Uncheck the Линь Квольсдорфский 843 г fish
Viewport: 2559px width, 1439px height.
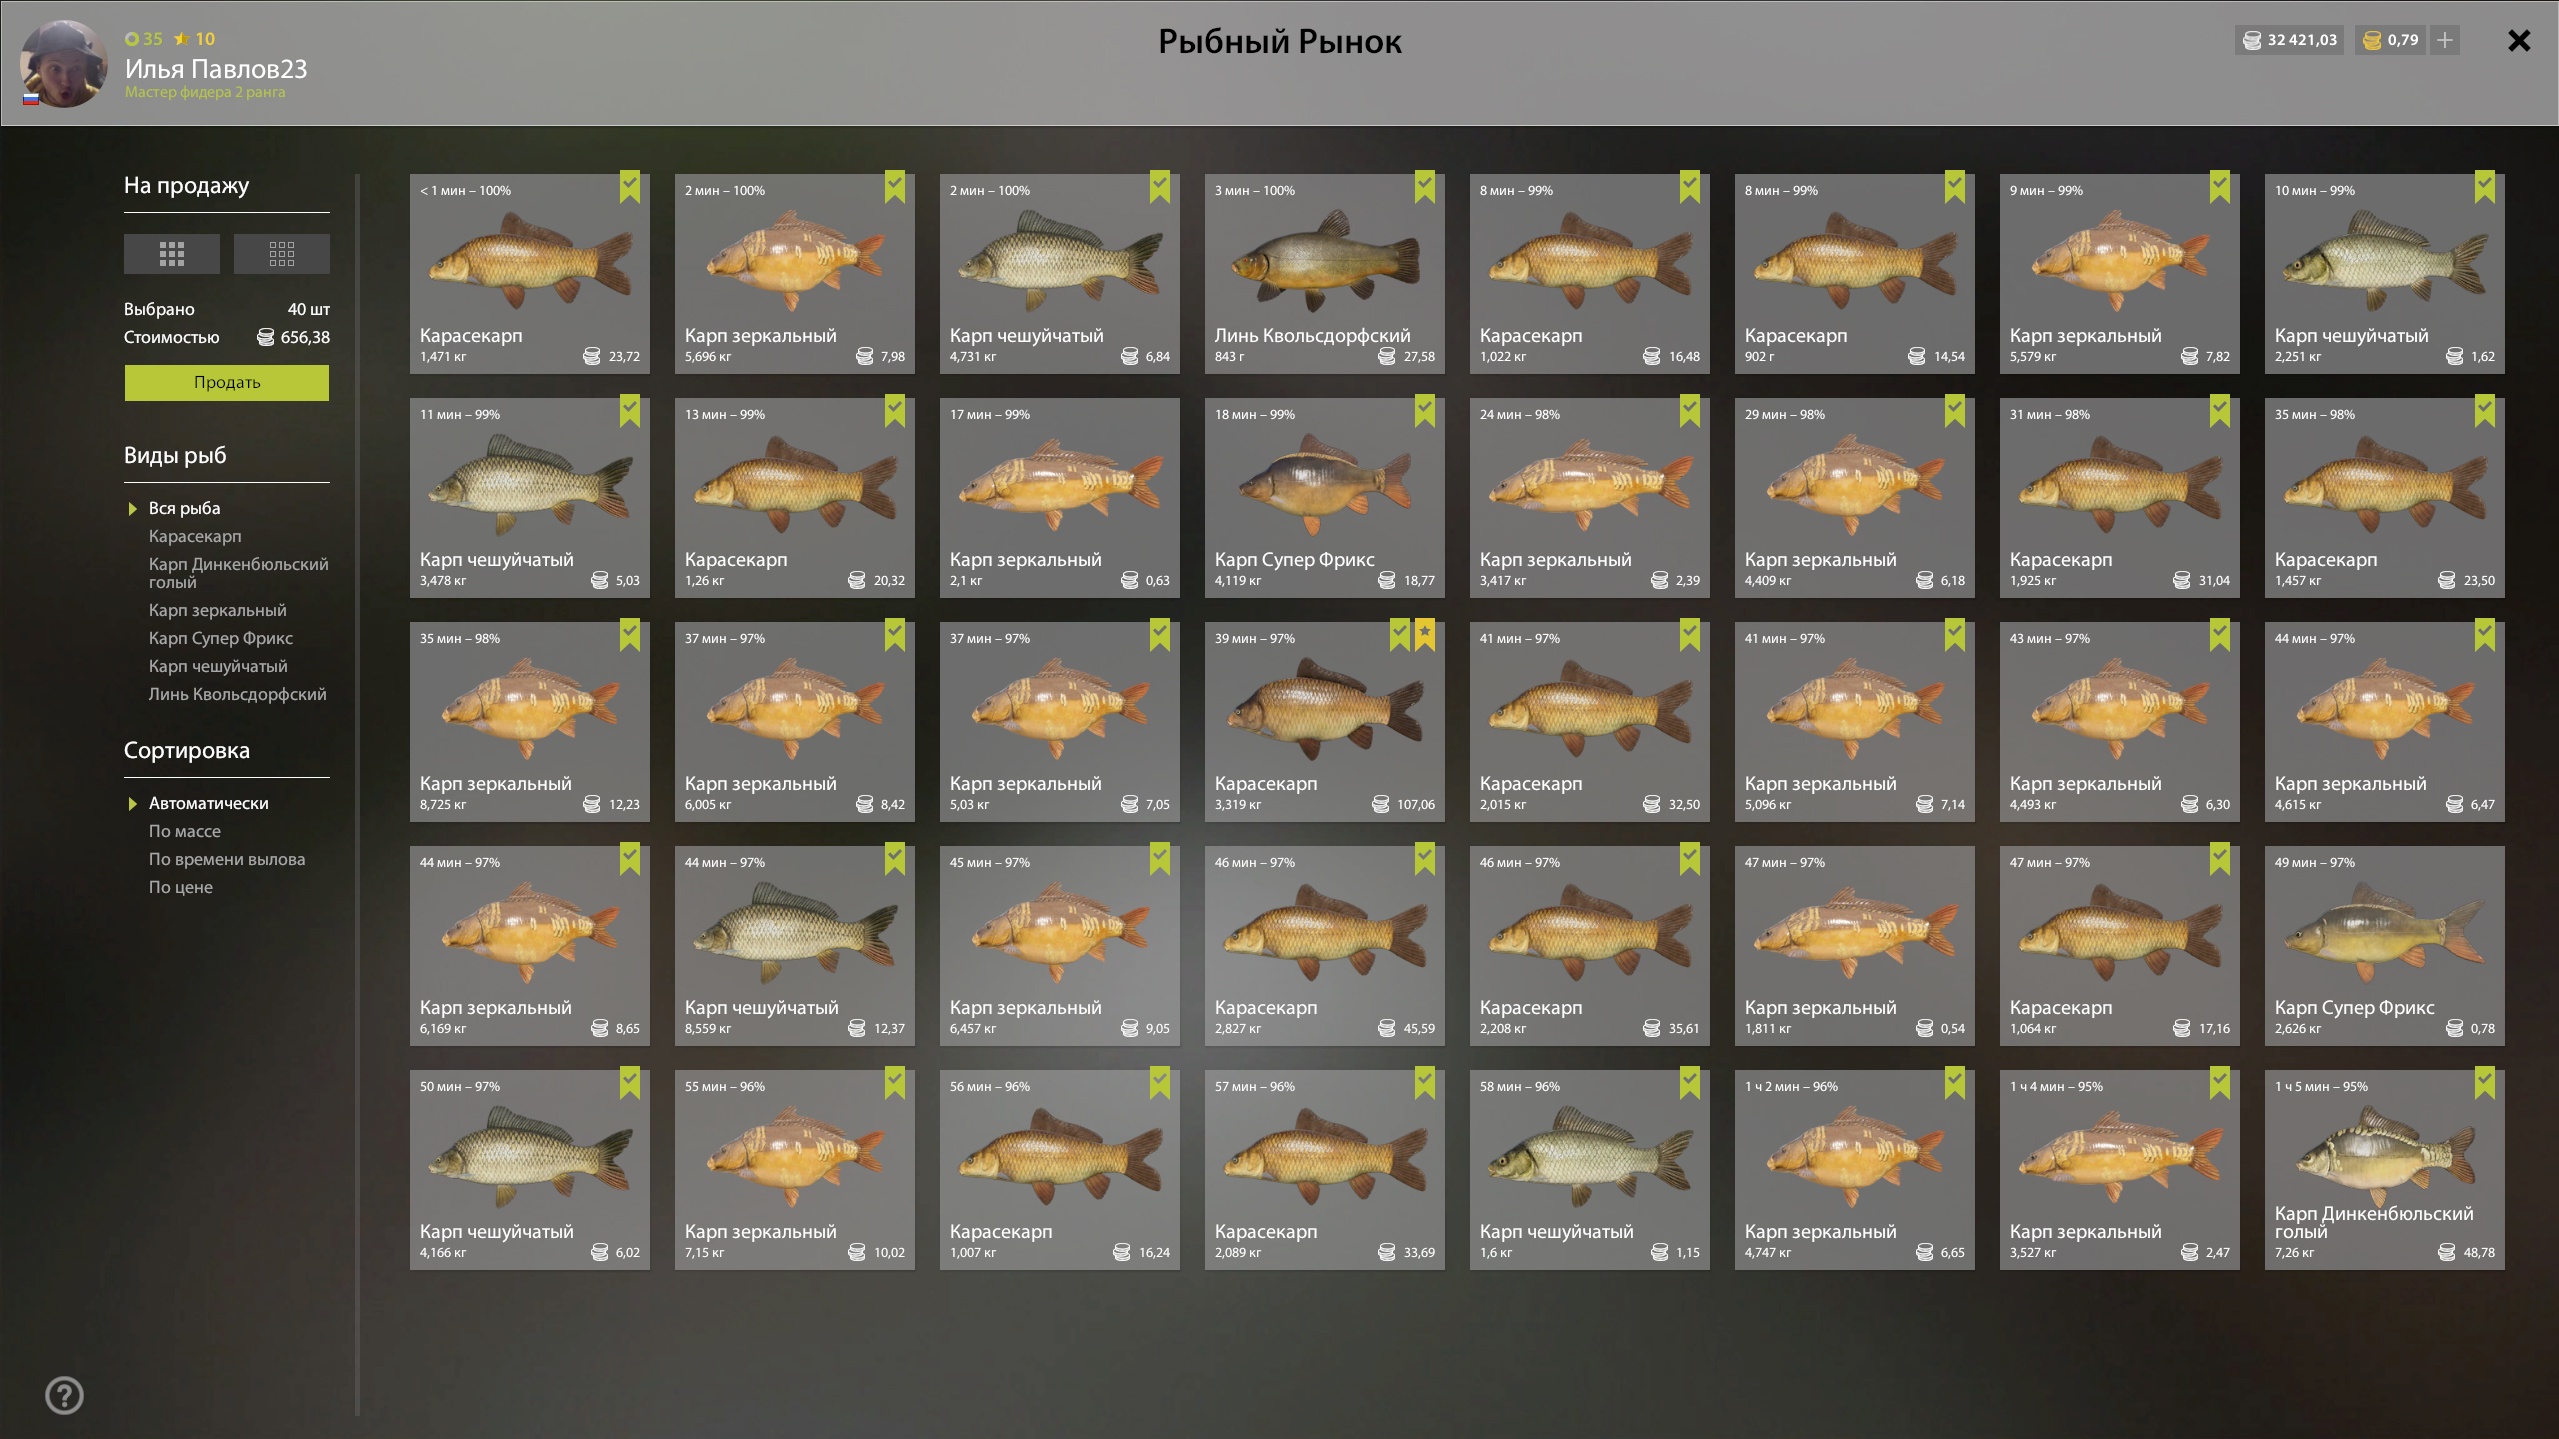[x=1425, y=187]
